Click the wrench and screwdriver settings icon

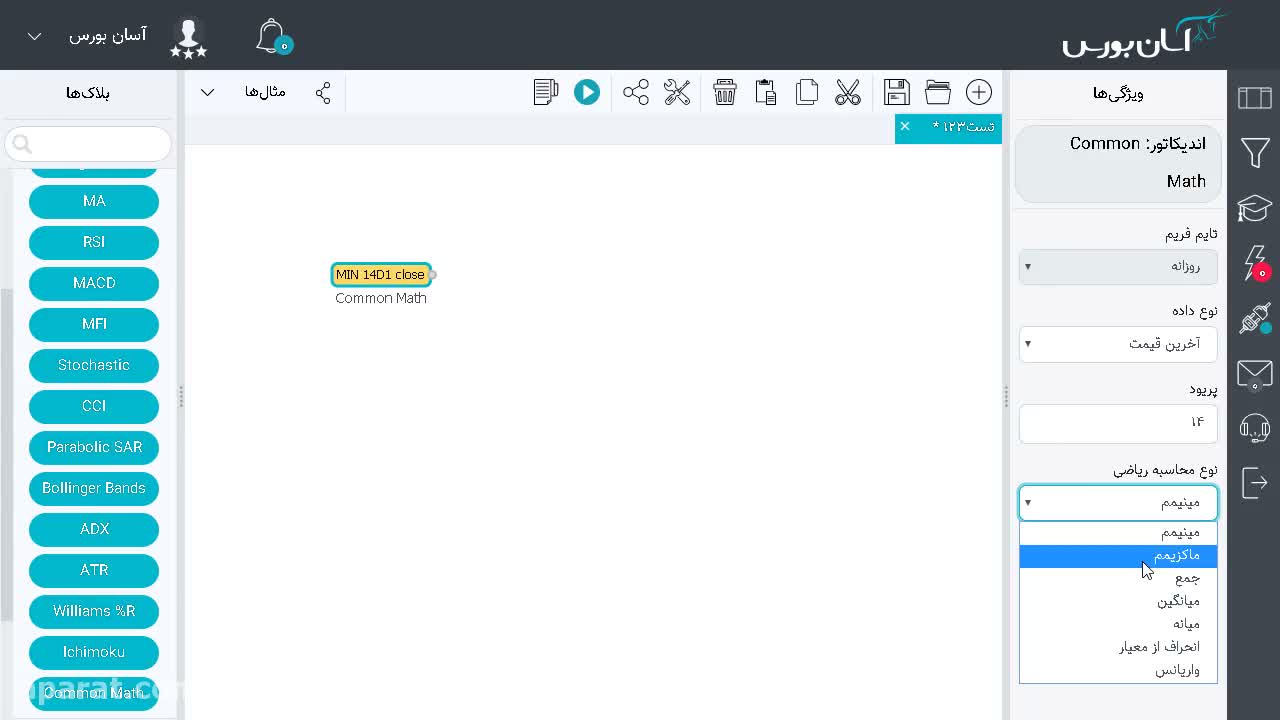[677, 93]
